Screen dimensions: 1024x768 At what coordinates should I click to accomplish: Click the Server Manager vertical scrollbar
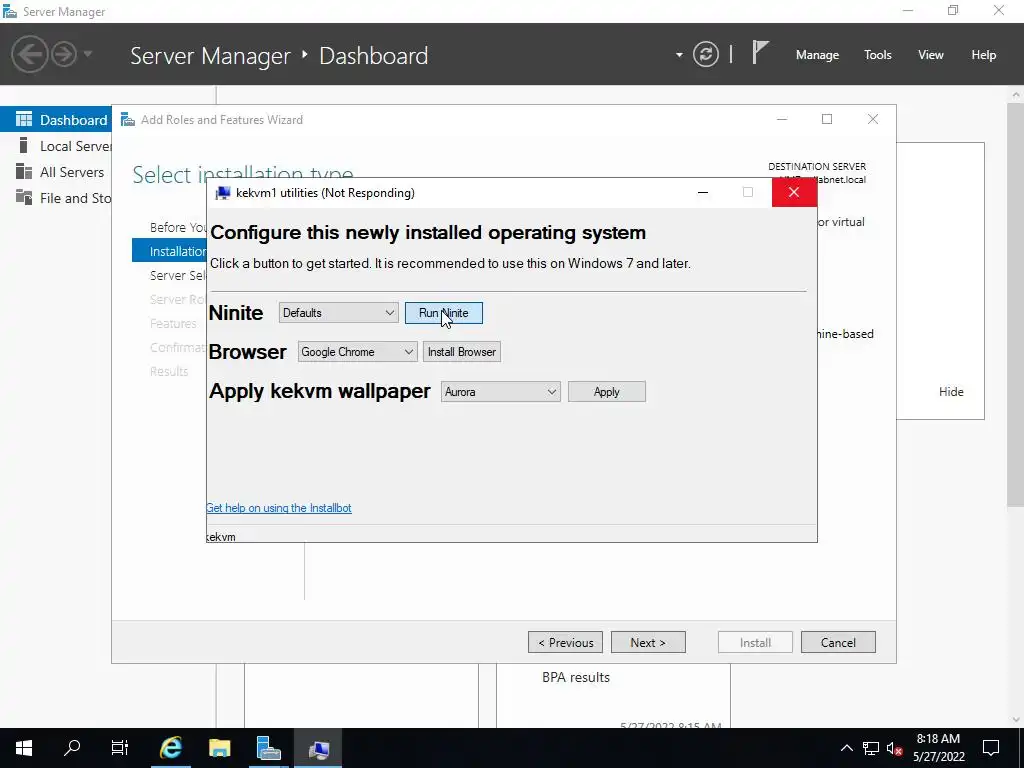[x=1016, y=304]
